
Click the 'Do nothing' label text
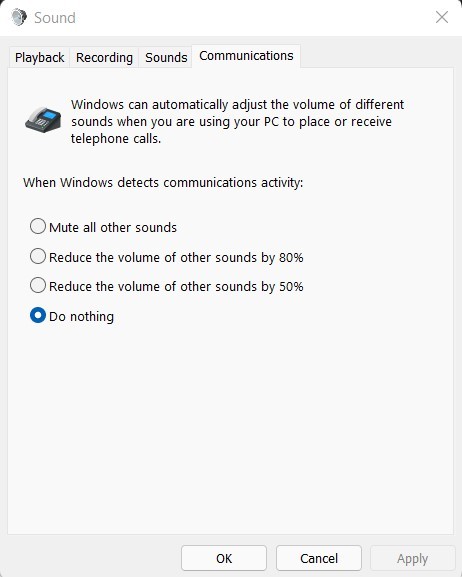pos(81,316)
